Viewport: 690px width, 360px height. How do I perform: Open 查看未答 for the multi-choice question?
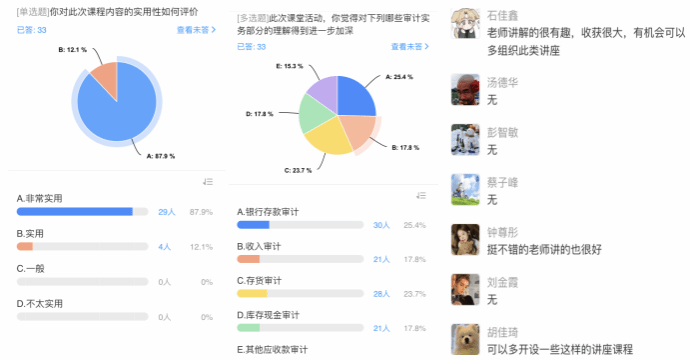click(x=410, y=47)
